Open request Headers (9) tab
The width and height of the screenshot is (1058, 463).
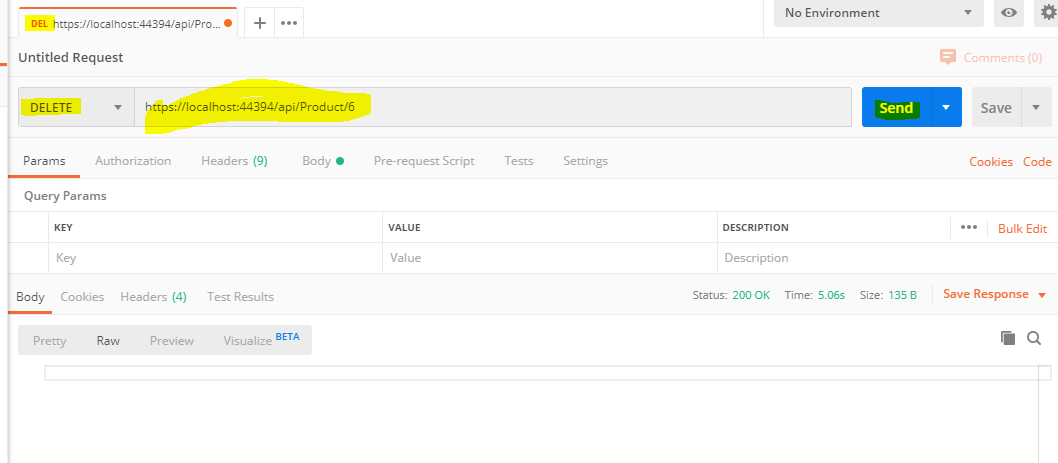[x=234, y=161]
